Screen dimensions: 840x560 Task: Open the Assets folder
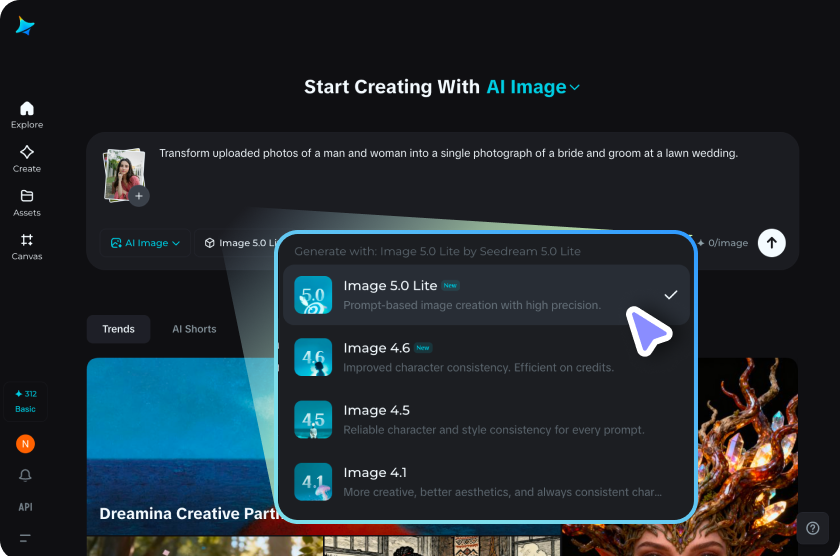pyautogui.click(x=27, y=203)
